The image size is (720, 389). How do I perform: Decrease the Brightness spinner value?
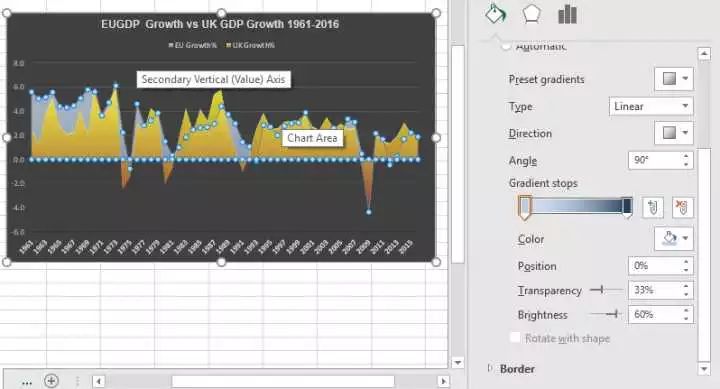pyautogui.click(x=686, y=319)
